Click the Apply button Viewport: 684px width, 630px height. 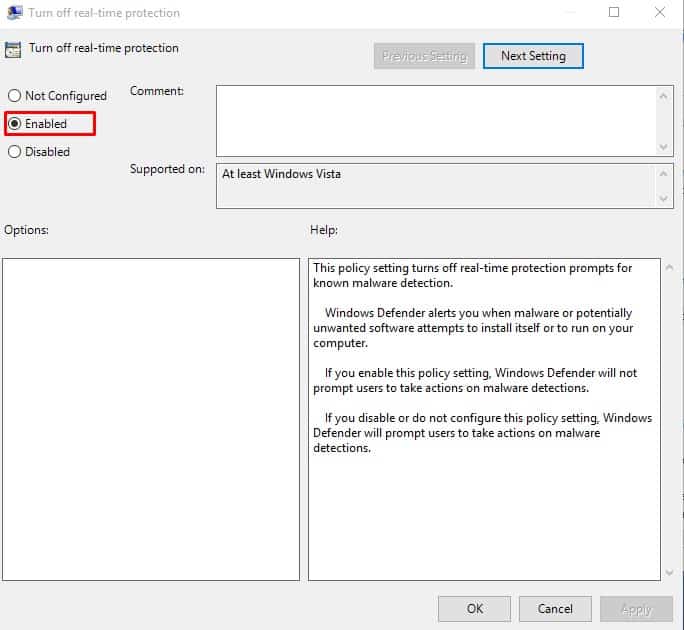(636, 609)
